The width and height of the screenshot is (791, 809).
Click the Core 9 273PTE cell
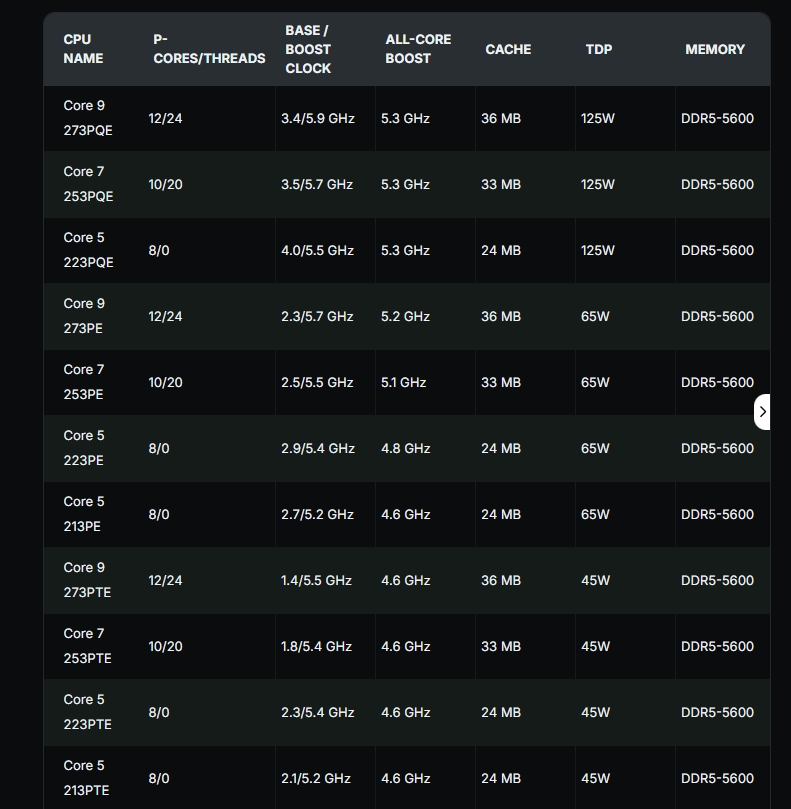[87, 580]
